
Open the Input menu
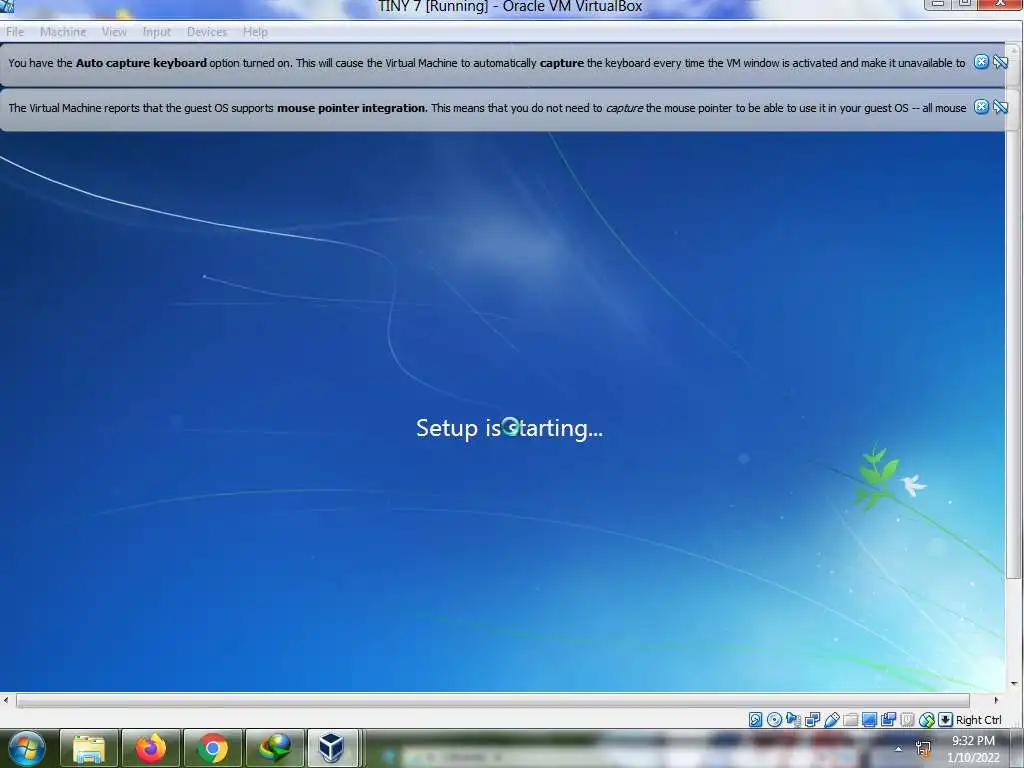(x=157, y=31)
